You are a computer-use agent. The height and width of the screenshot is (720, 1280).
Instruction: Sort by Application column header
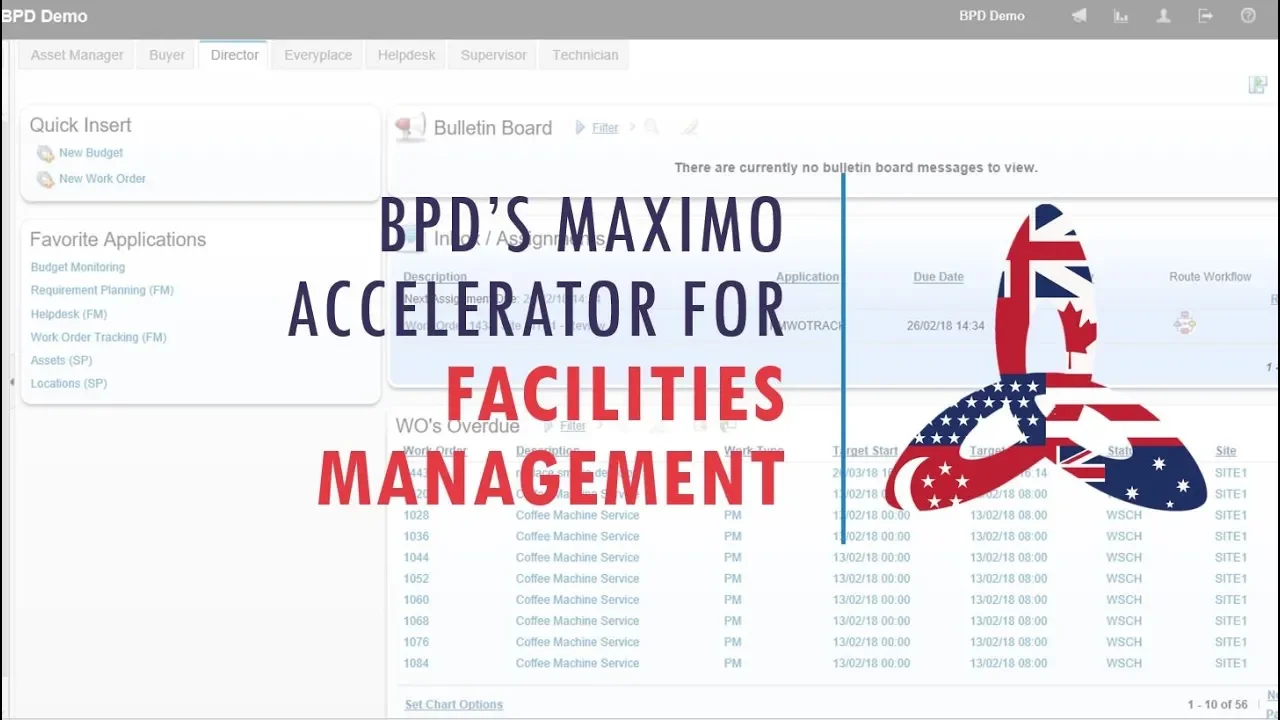click(807, 277)
